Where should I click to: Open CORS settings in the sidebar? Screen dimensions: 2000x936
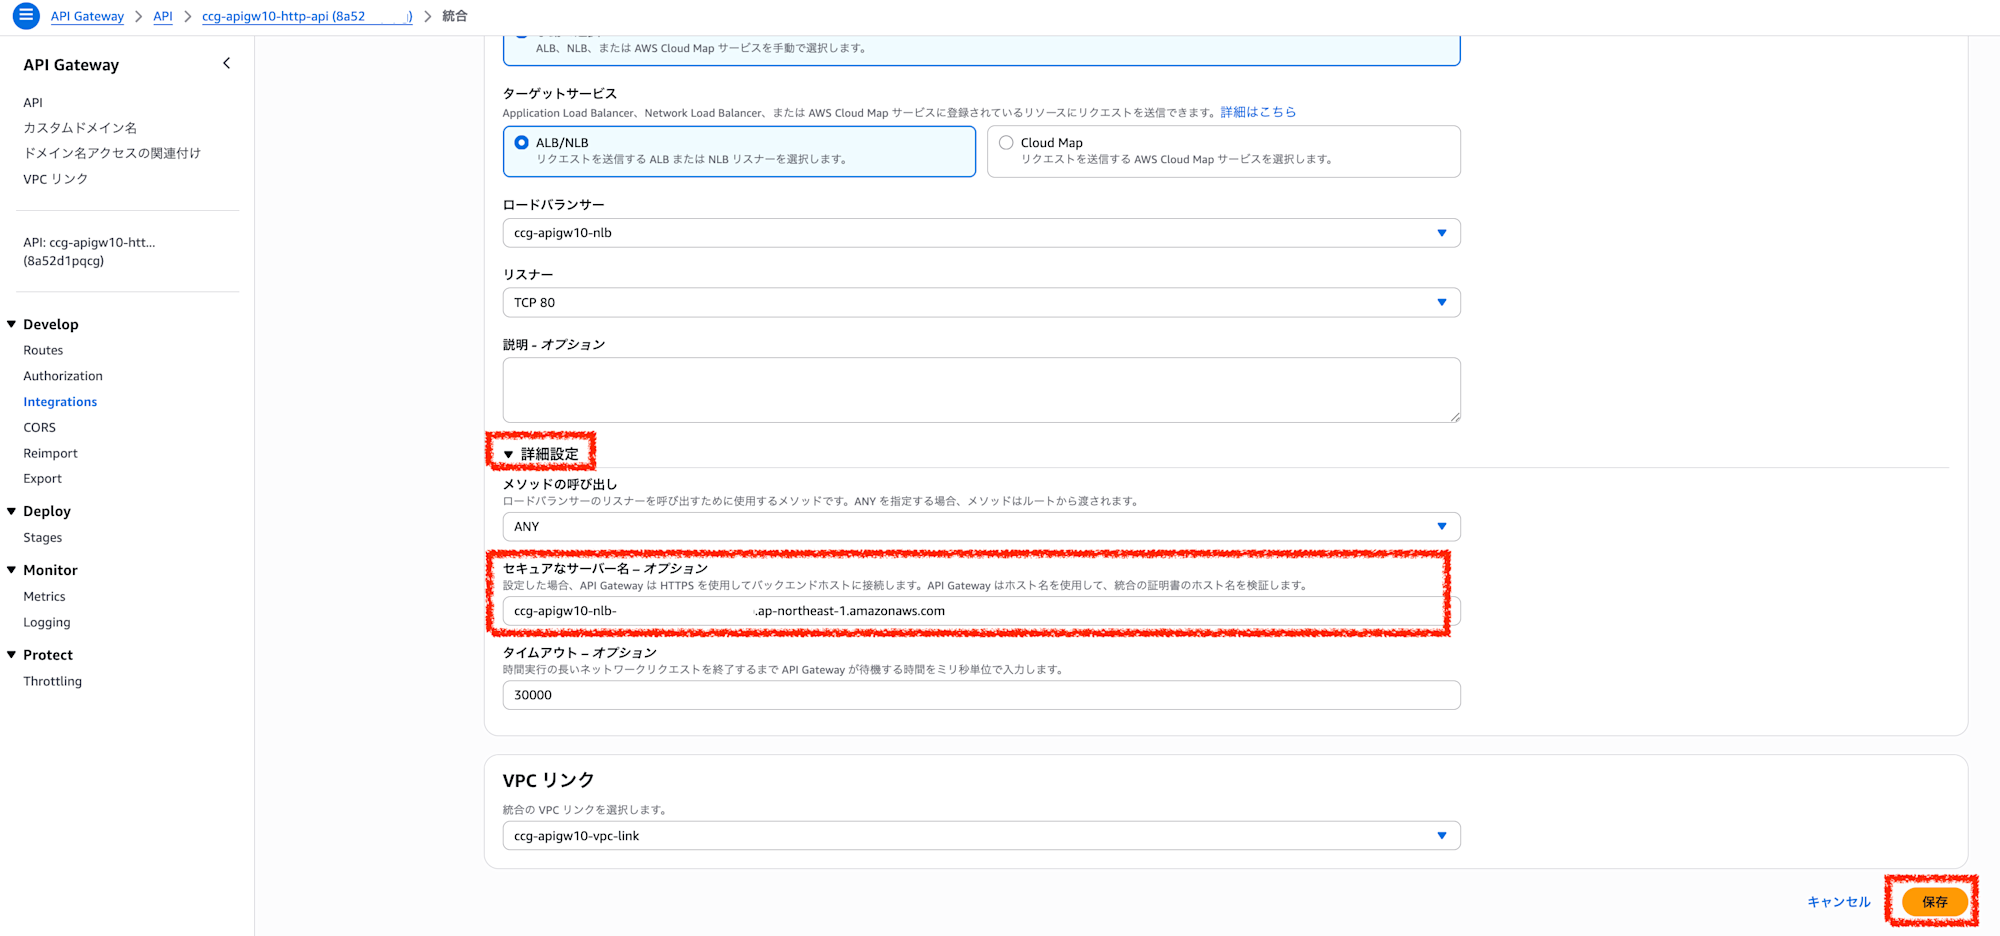click(40, 428)
